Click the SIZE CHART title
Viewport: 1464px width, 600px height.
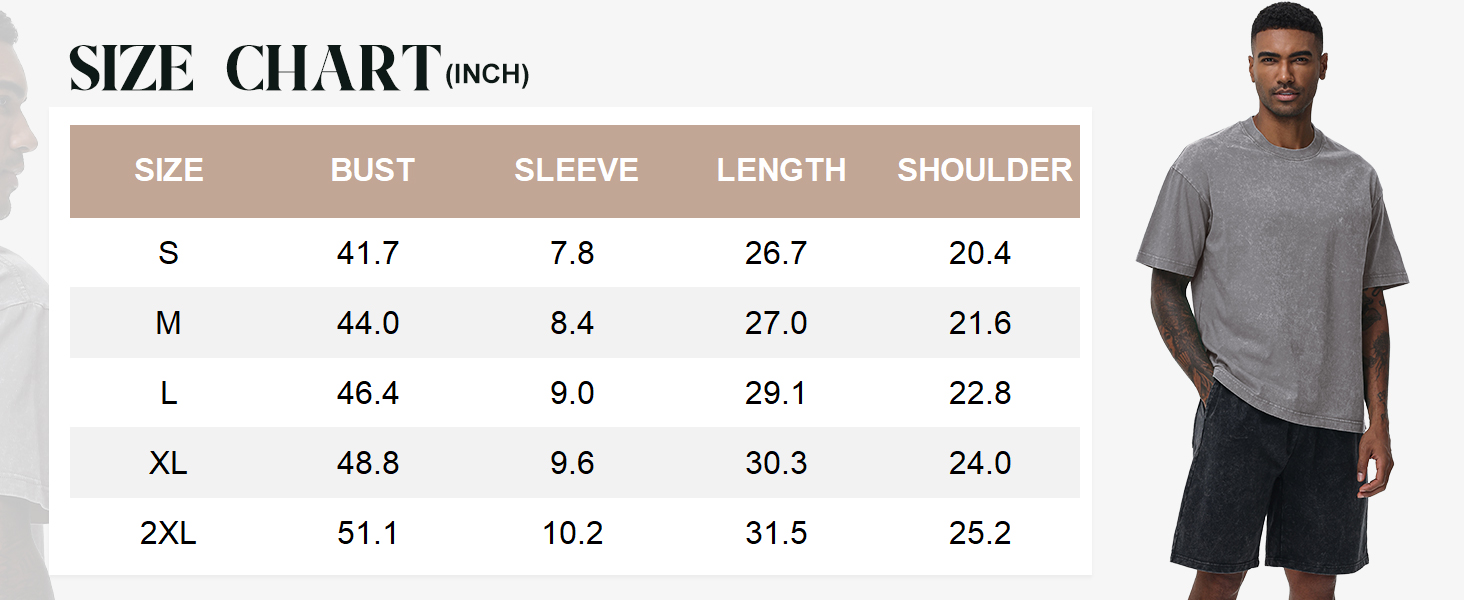(x=255, y=68)
